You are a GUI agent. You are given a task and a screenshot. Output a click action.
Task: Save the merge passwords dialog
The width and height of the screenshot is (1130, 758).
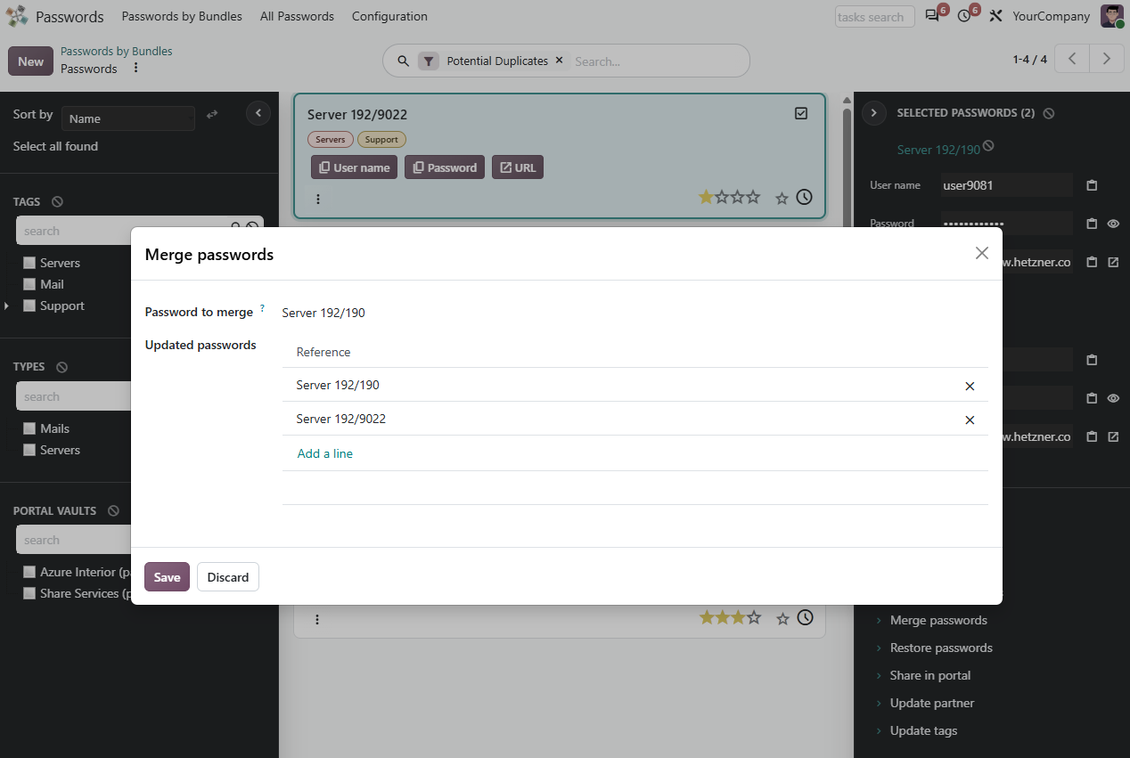167,577
